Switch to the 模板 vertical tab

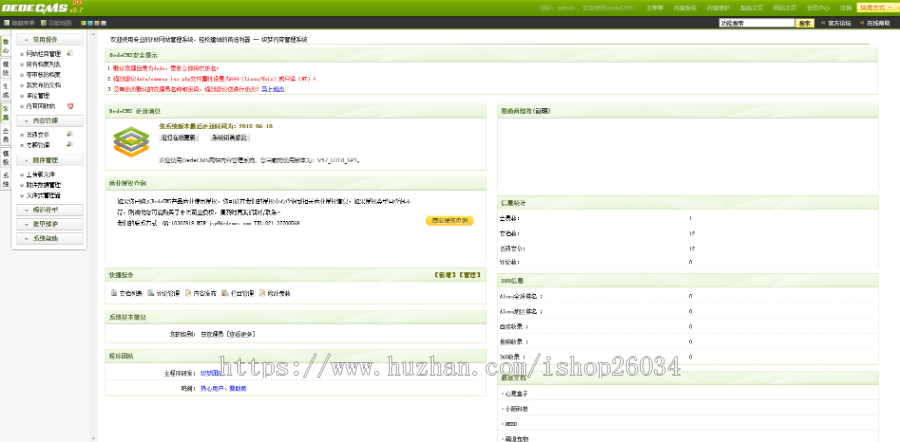pyautogui.click(x=5, y=157)
